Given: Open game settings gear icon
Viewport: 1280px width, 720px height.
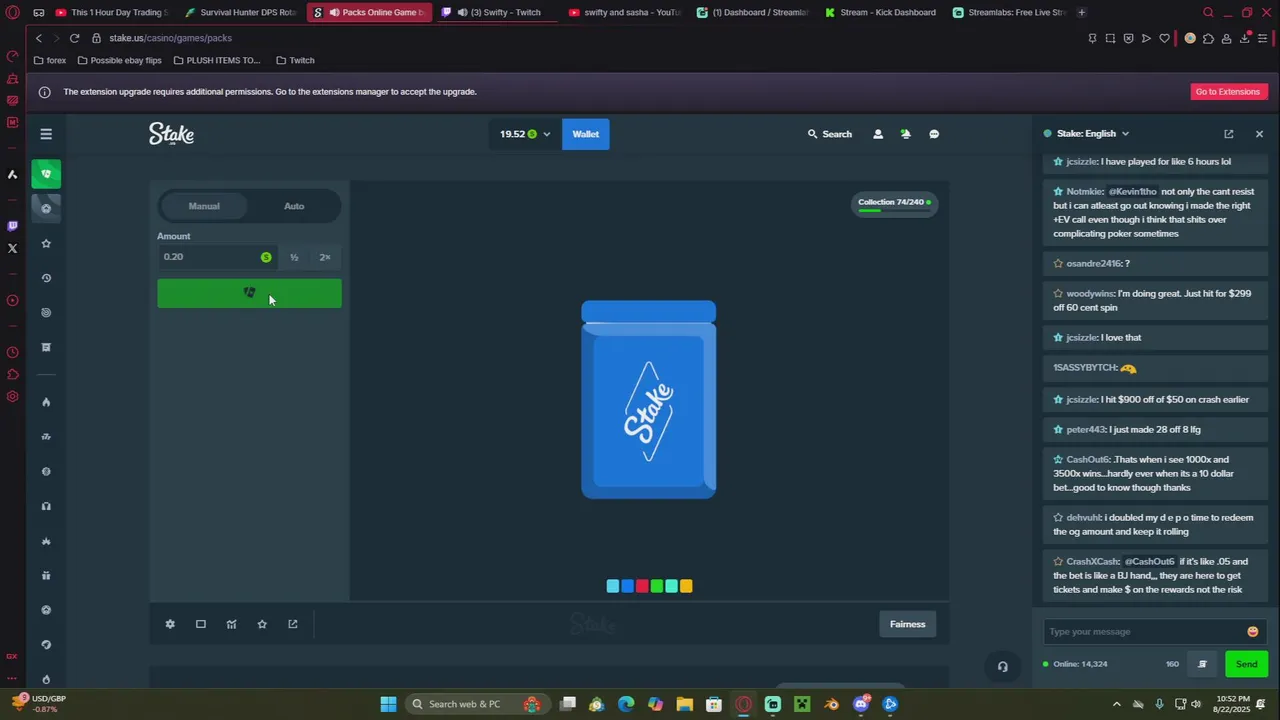Looking at the screenshot, I should 170,624.
